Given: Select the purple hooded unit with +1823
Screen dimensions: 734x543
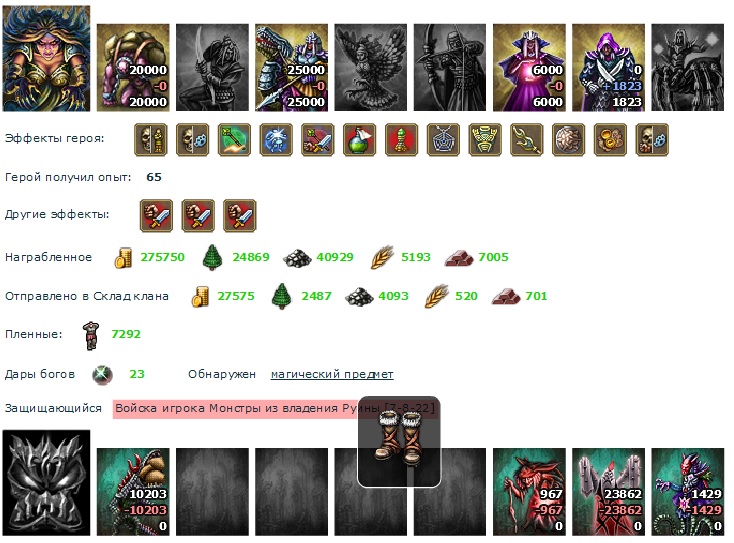Looking at the screenshot, I should coord(608,67).
